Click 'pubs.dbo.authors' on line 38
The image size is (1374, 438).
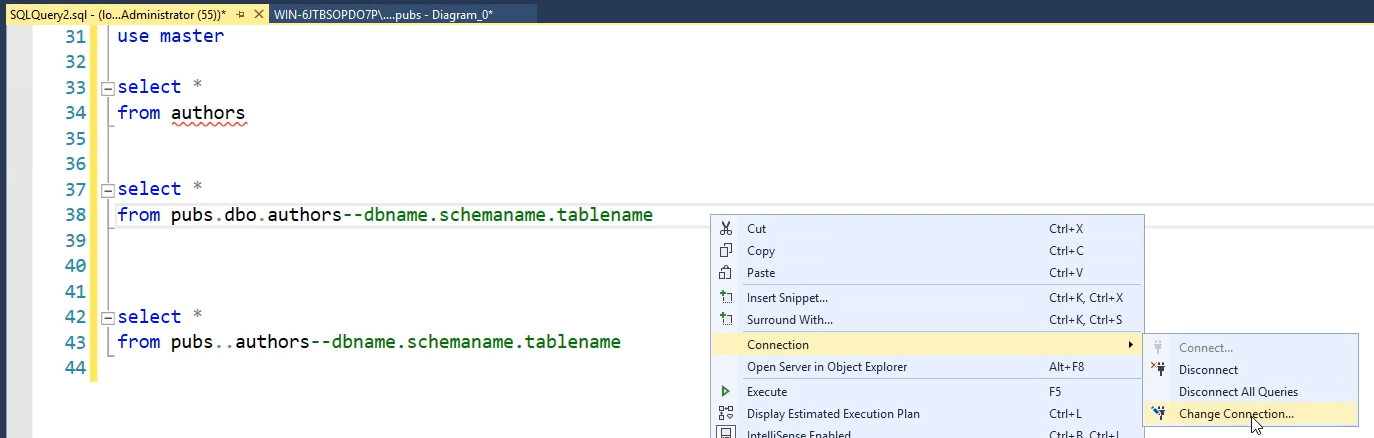pos(256,215)
